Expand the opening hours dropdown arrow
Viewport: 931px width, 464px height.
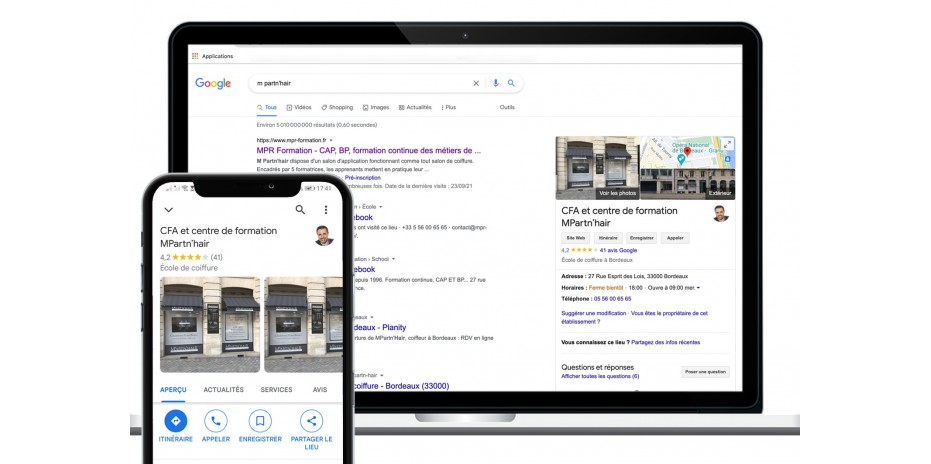[x=698, y=288]
